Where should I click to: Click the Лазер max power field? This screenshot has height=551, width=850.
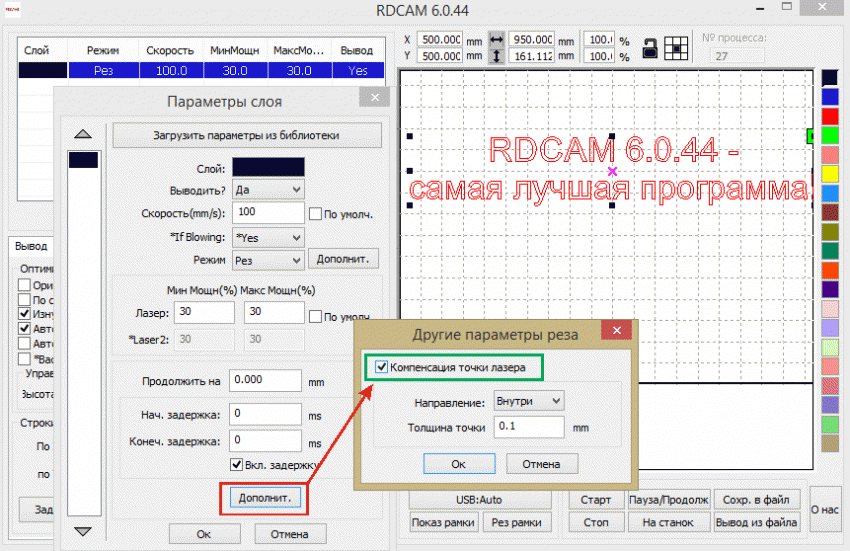(274, 312)
